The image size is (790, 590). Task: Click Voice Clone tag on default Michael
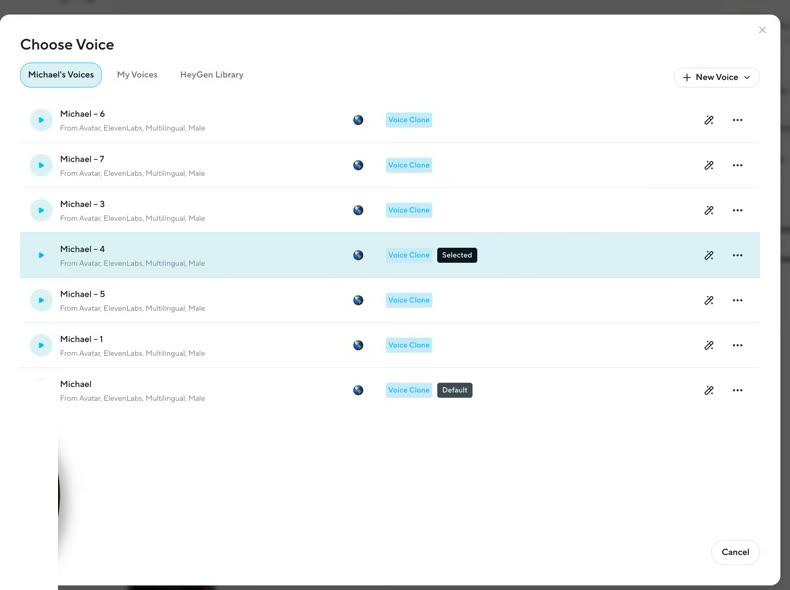pyautogui.click(x=409, y=390)
